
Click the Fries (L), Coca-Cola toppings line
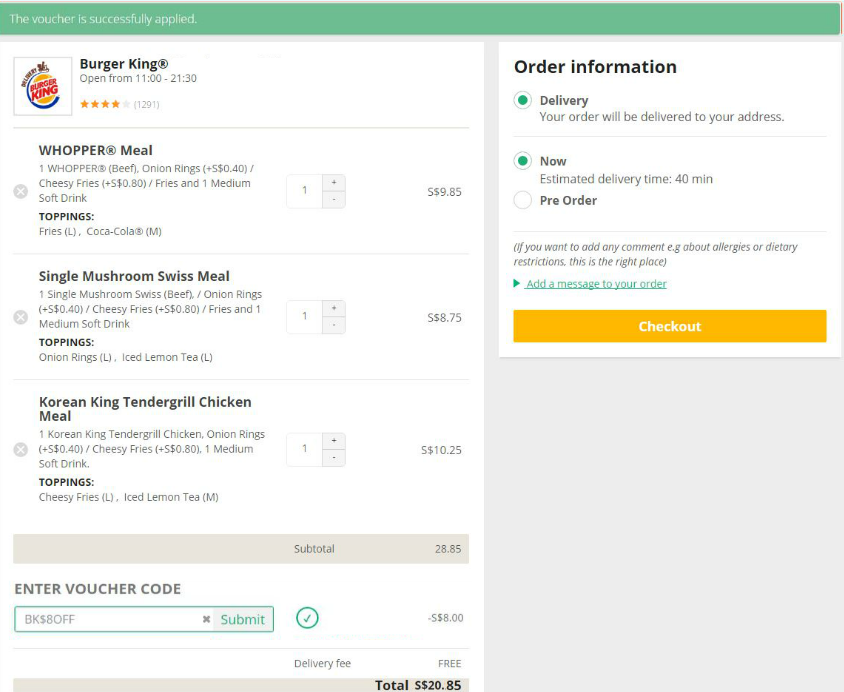pyautogui.click(x=100, y=231)
